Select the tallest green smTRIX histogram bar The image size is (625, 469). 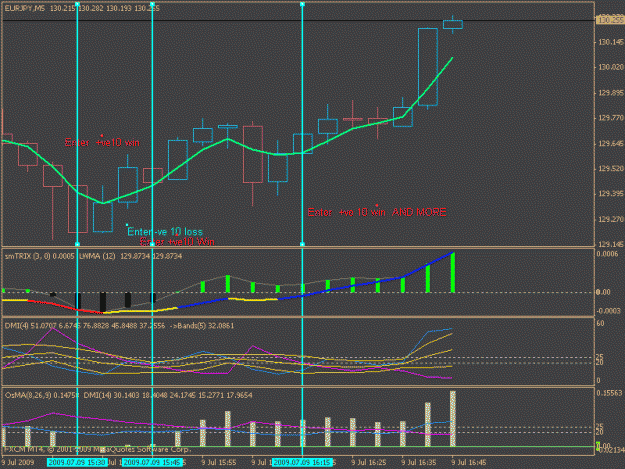[x=453, y=273]
